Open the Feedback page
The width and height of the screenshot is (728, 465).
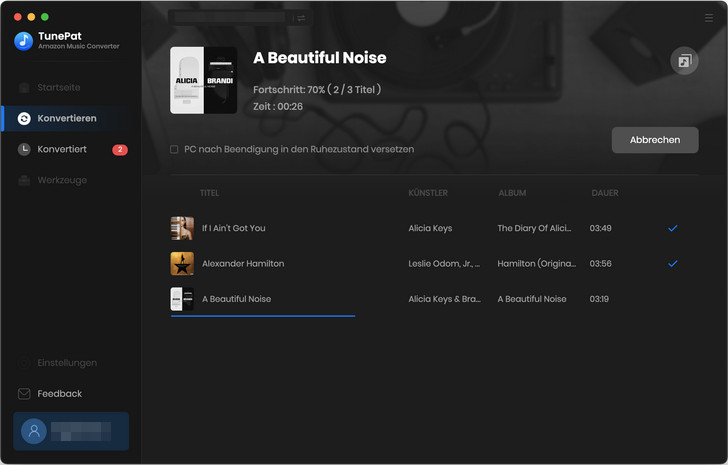coord(59,394)
